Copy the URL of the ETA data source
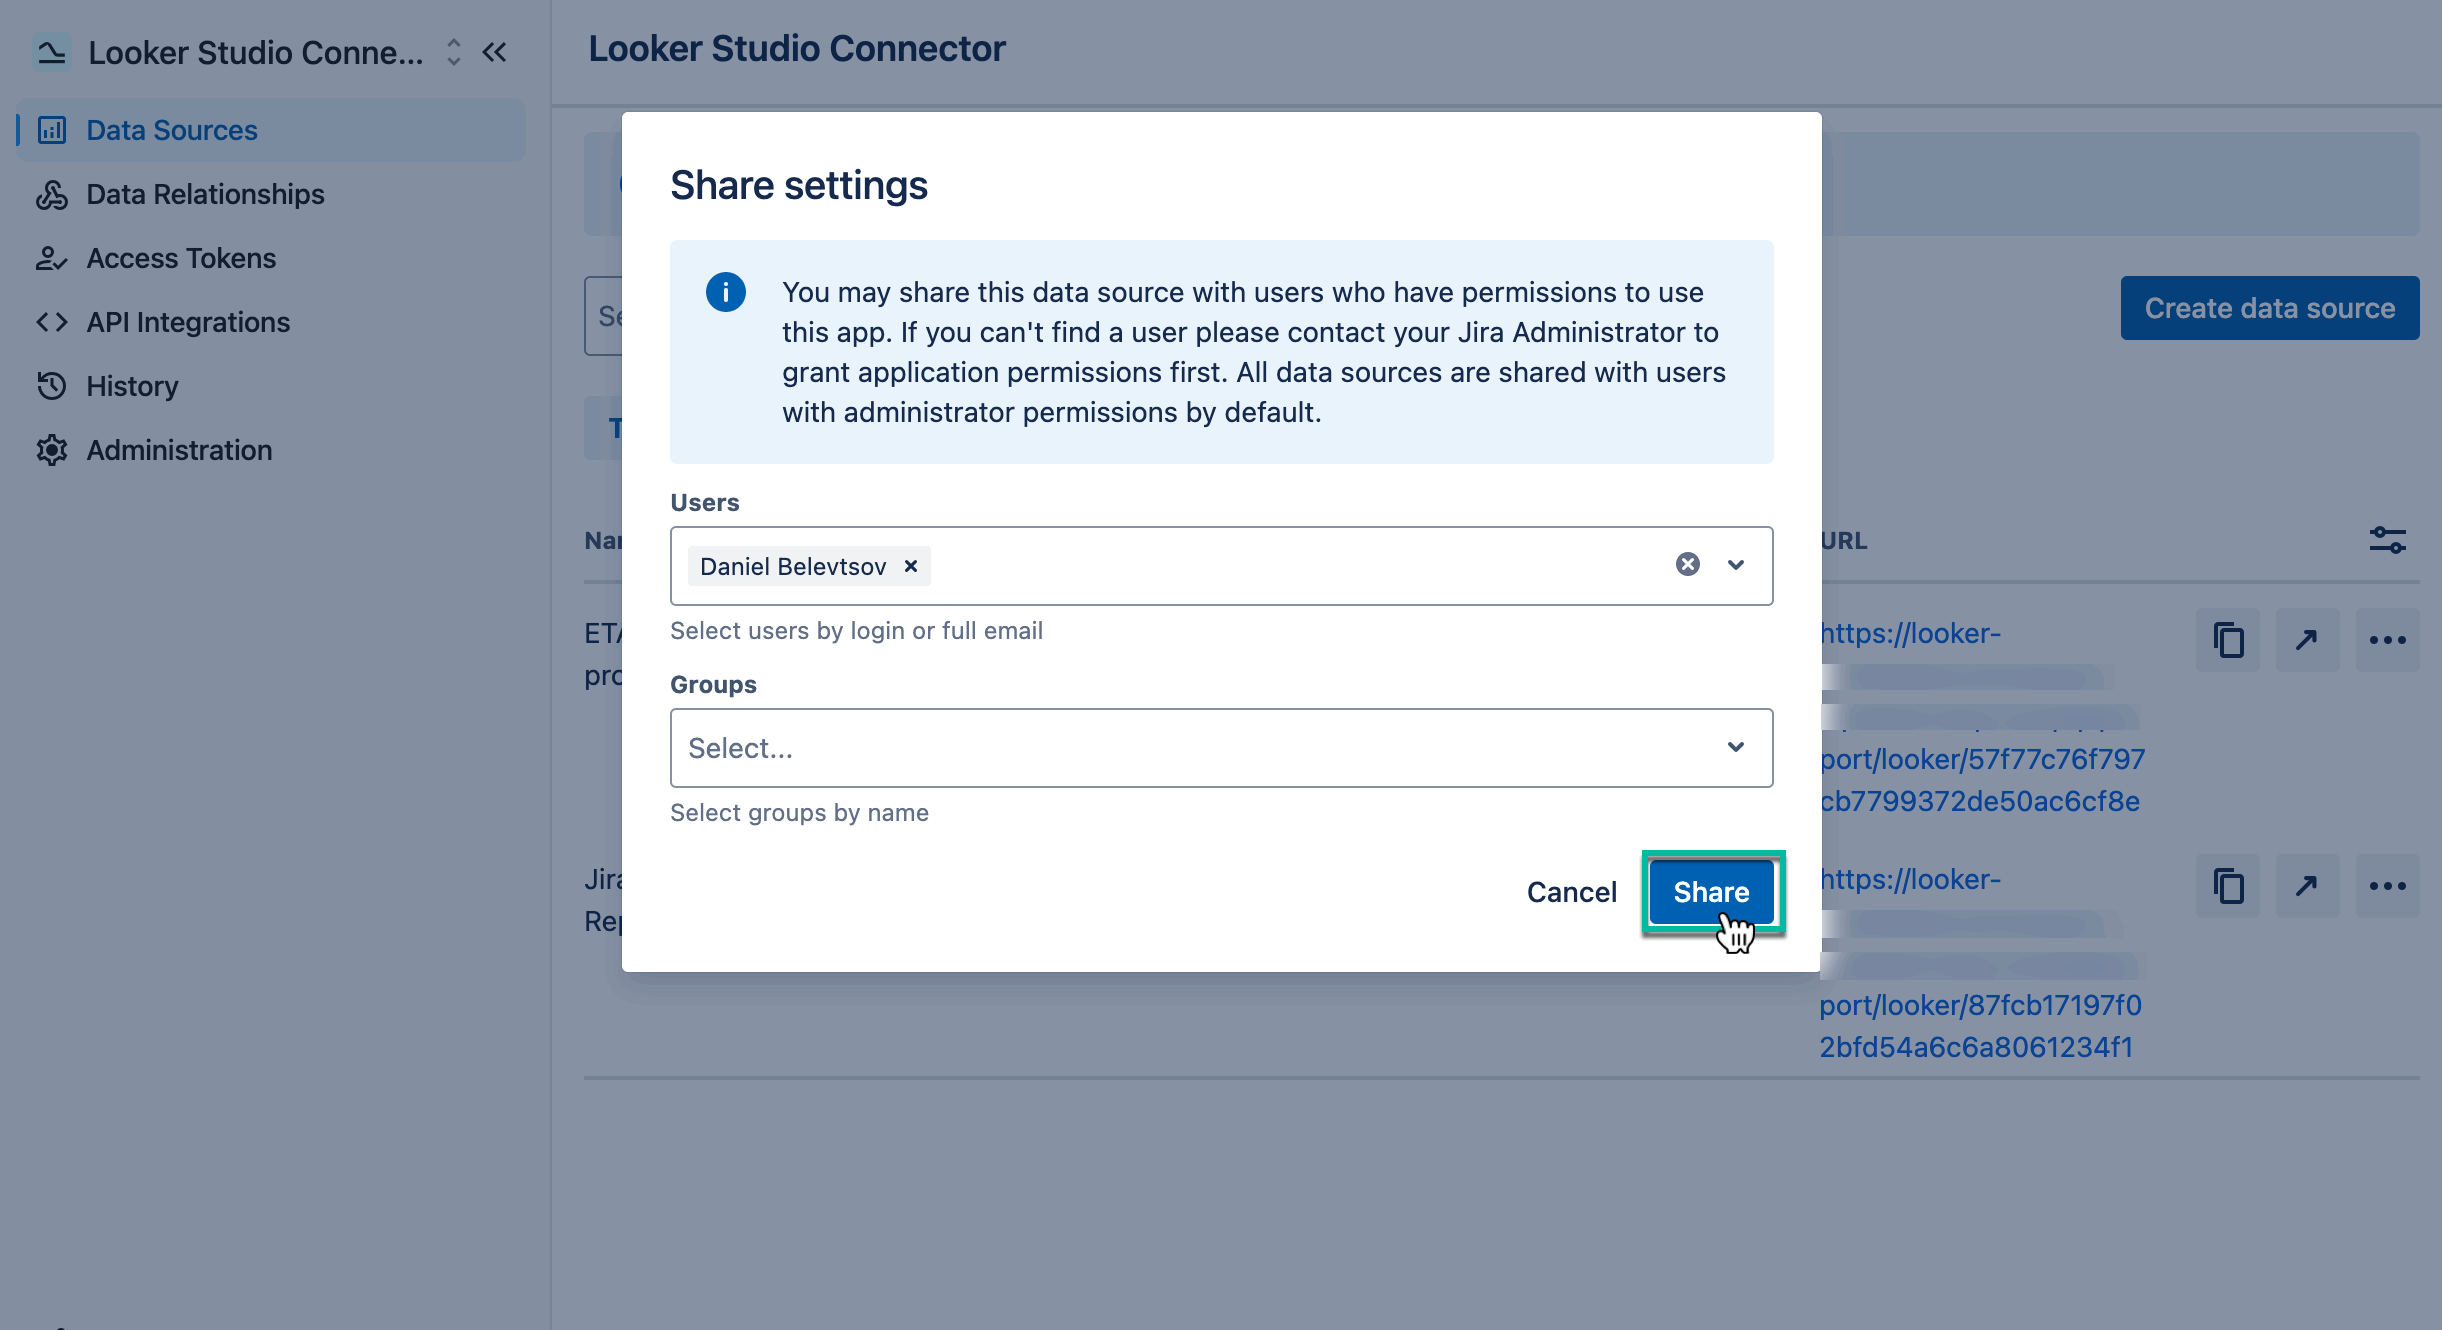 coord(2228,639)
